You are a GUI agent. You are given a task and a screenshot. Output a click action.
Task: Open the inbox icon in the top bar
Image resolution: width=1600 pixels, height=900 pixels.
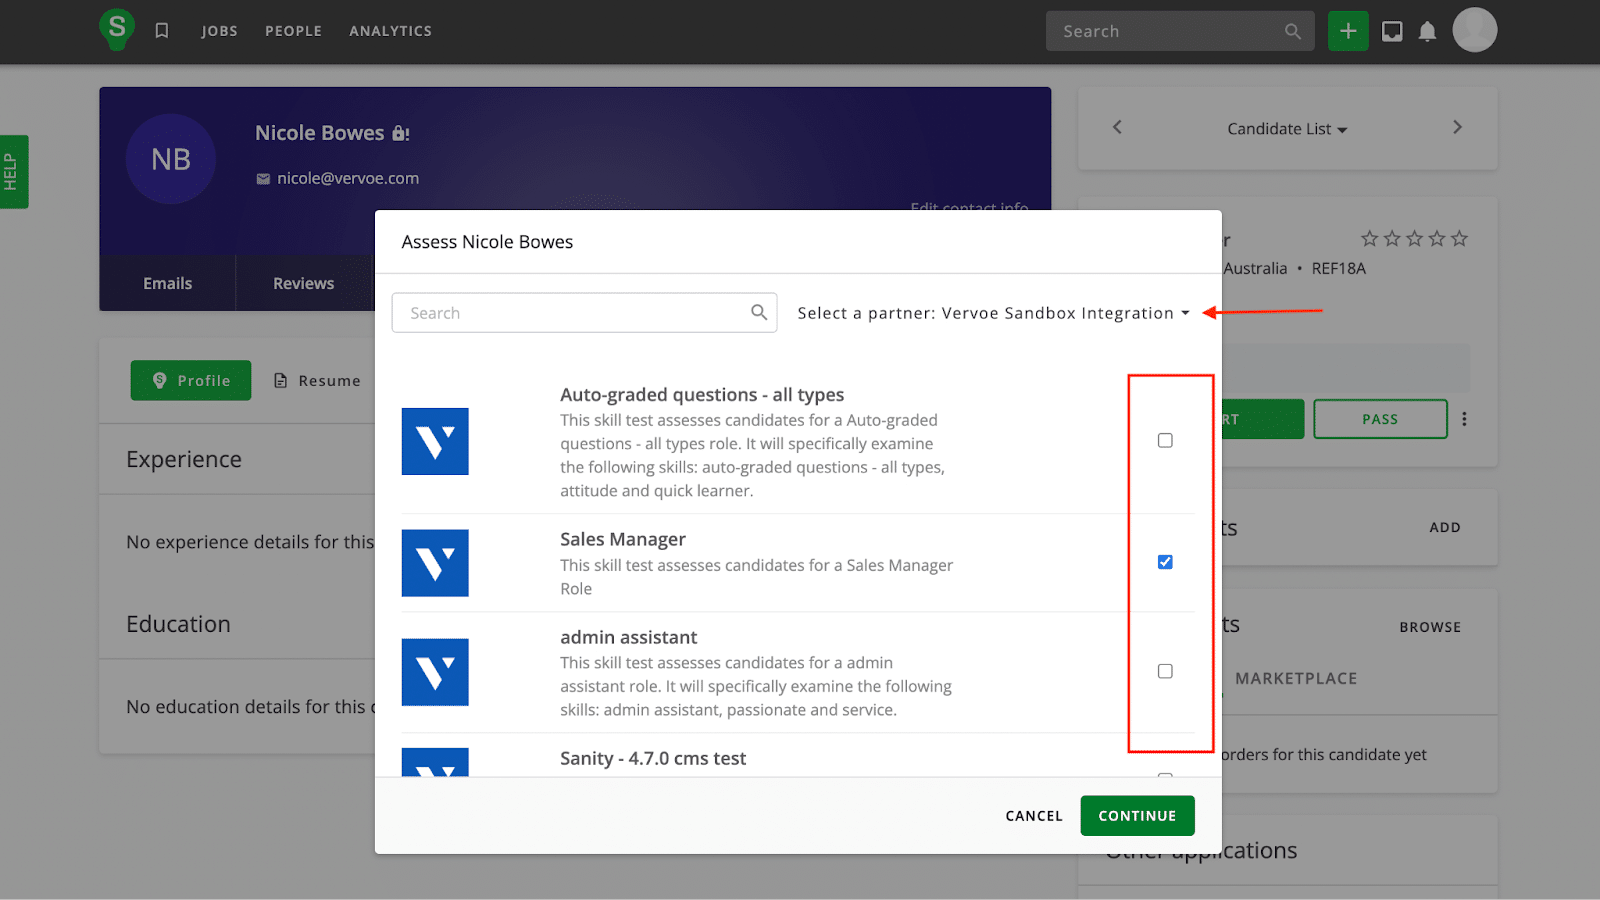1391,30
